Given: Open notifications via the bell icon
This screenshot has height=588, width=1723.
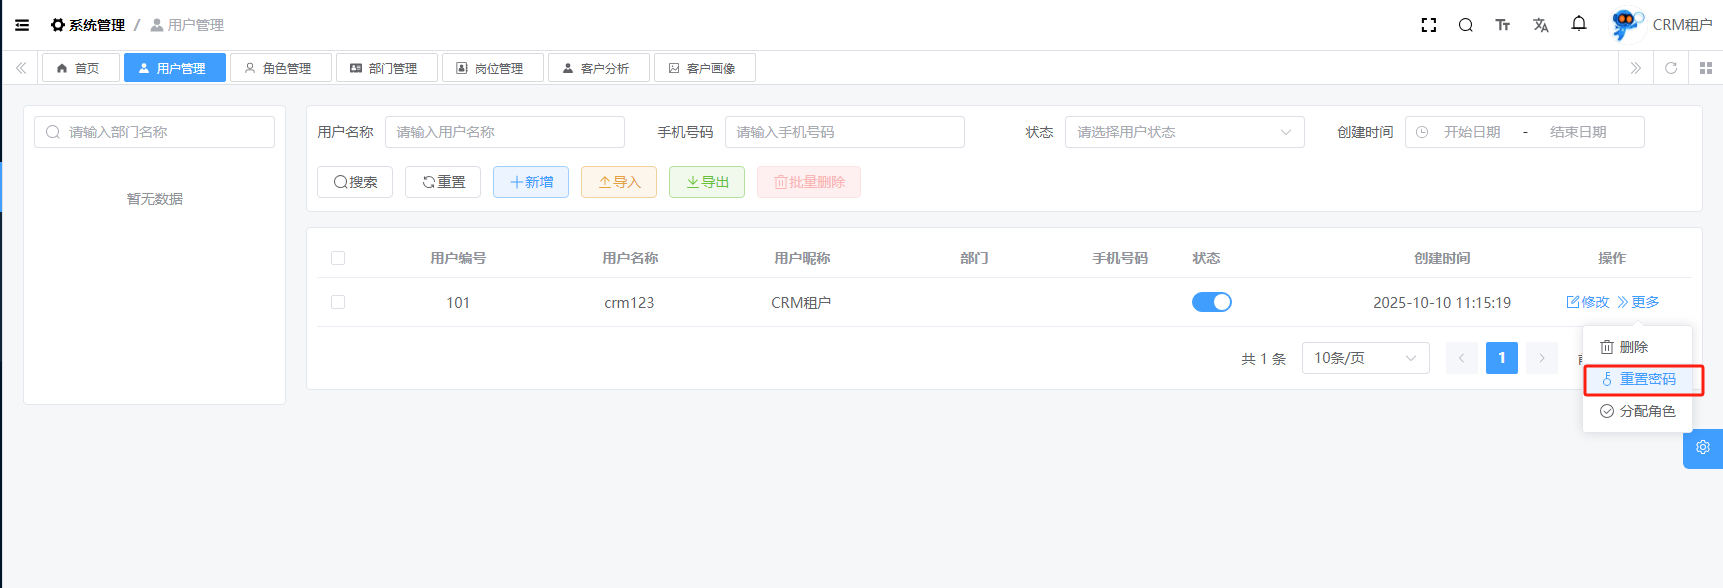Looking at the screenshot, I should point(1579,24).
